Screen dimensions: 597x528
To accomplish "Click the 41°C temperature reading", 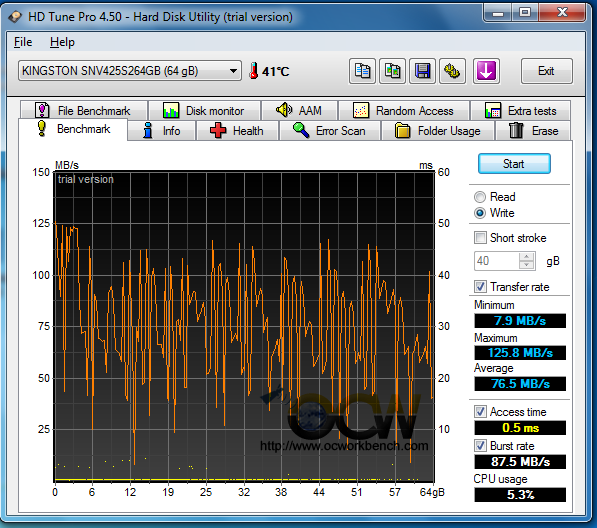I will pos(276,71).
